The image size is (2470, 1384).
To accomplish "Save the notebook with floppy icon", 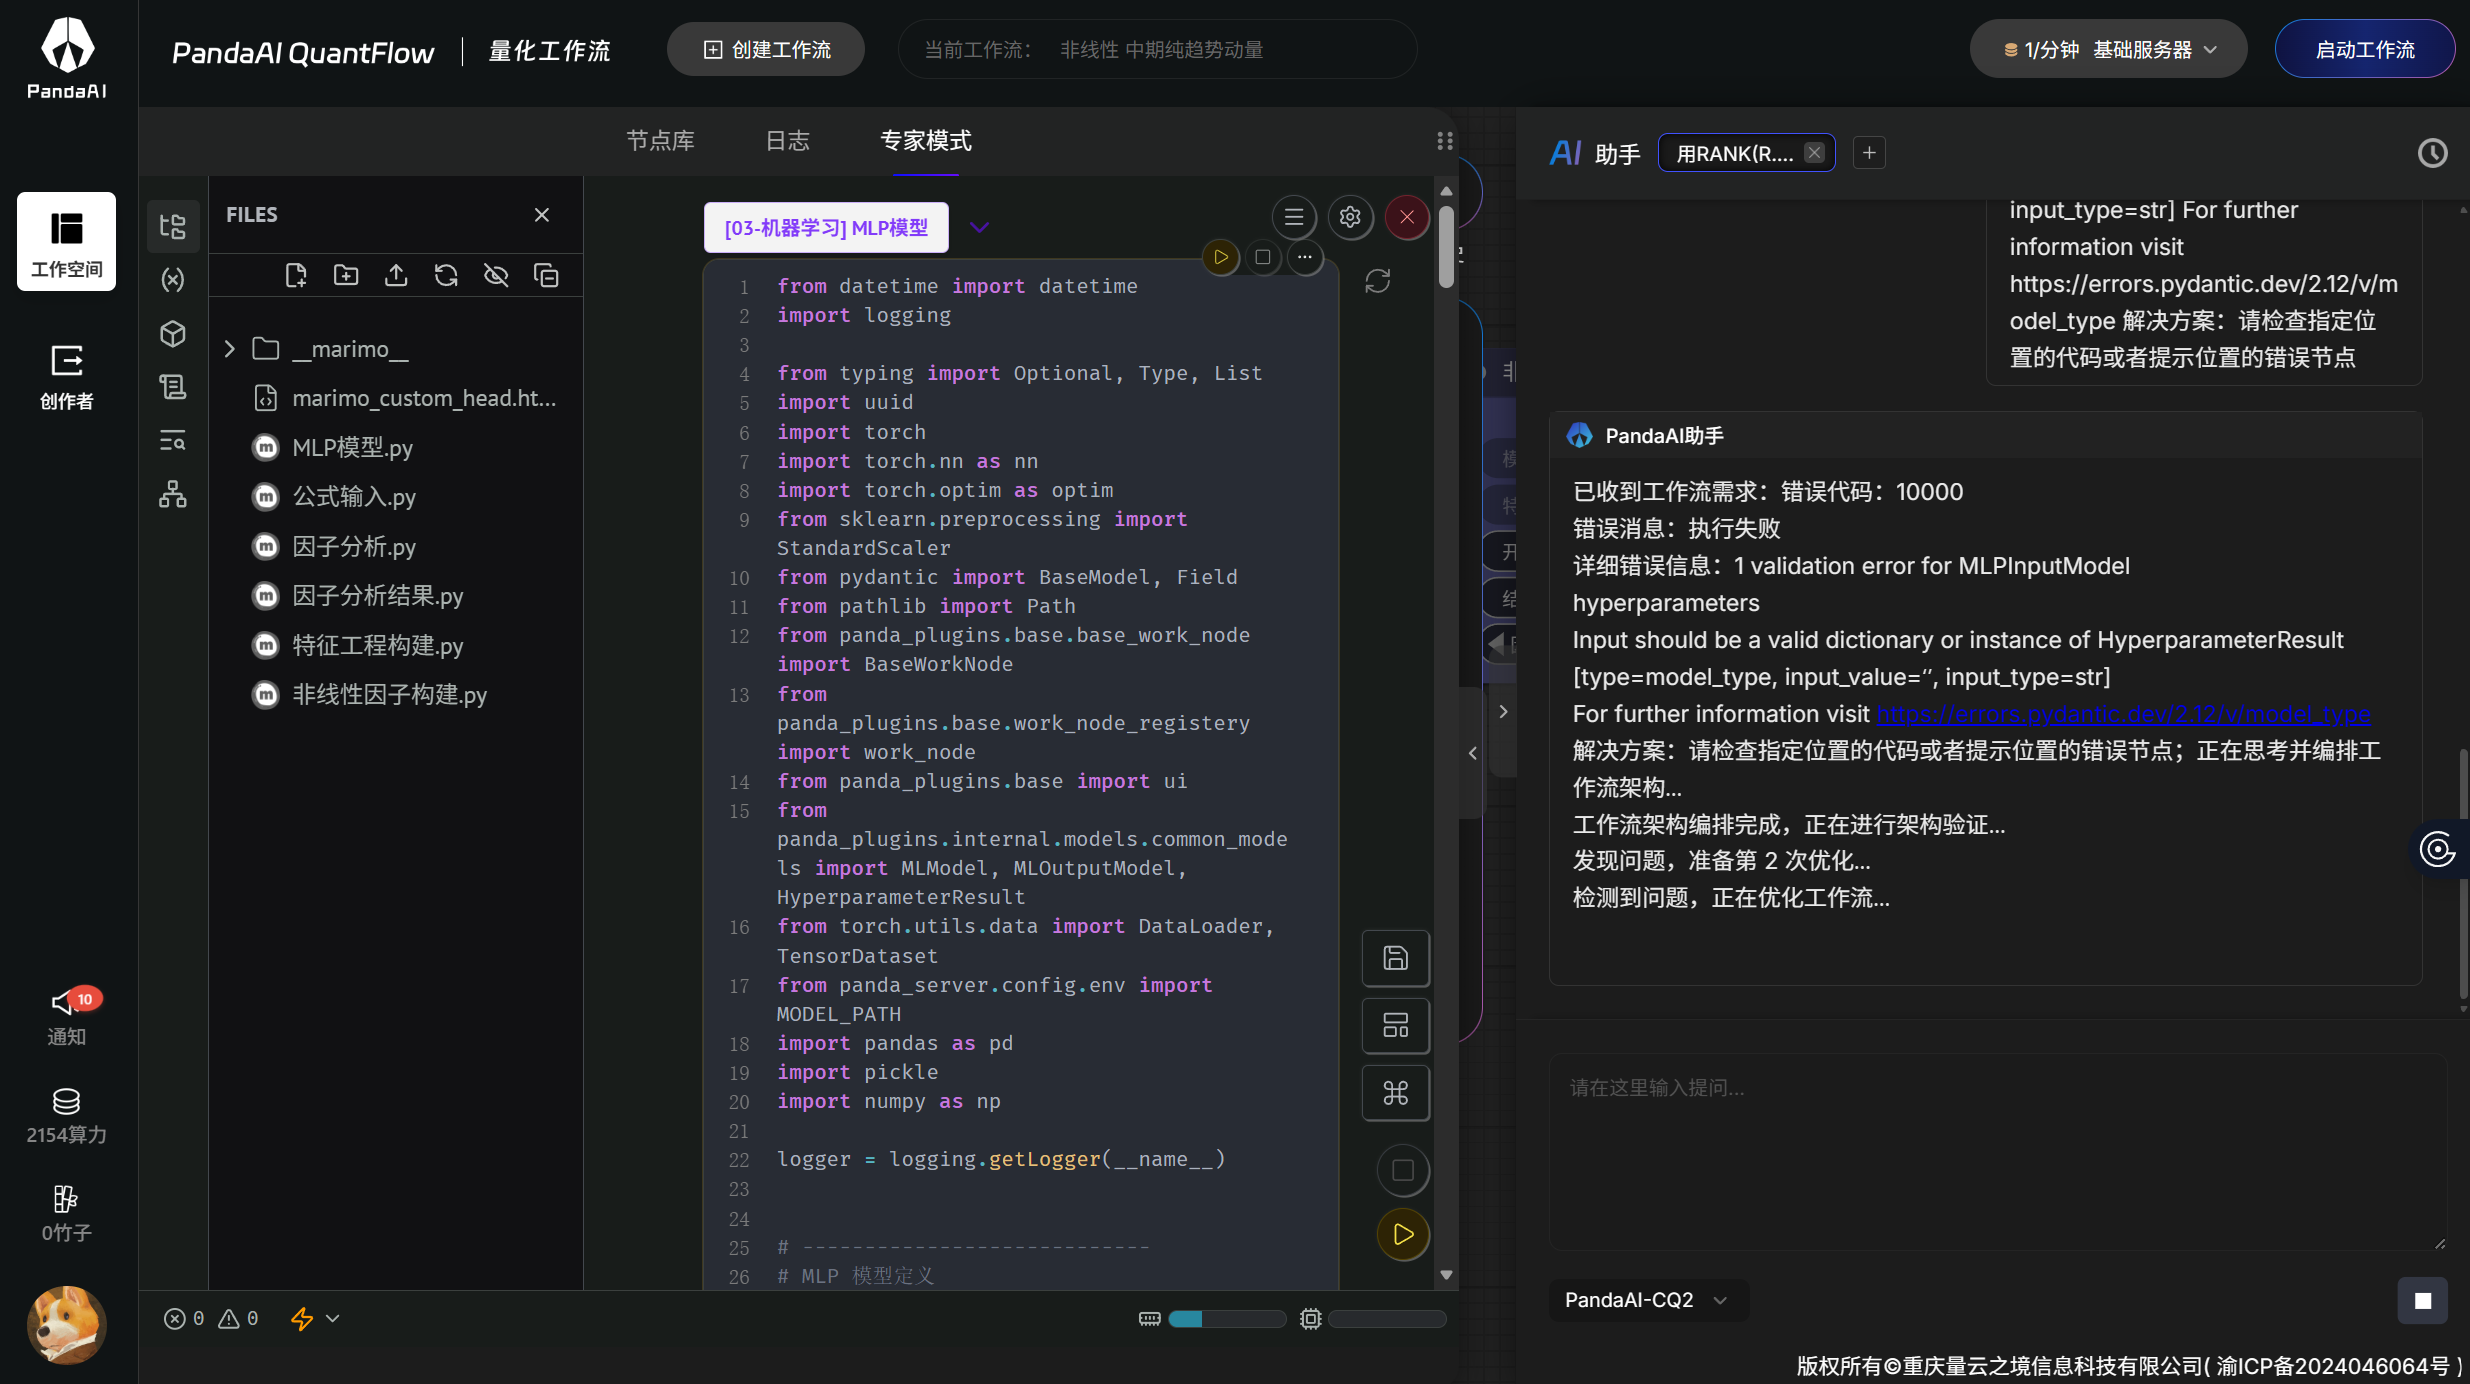I will click(x=1396, y=958).
